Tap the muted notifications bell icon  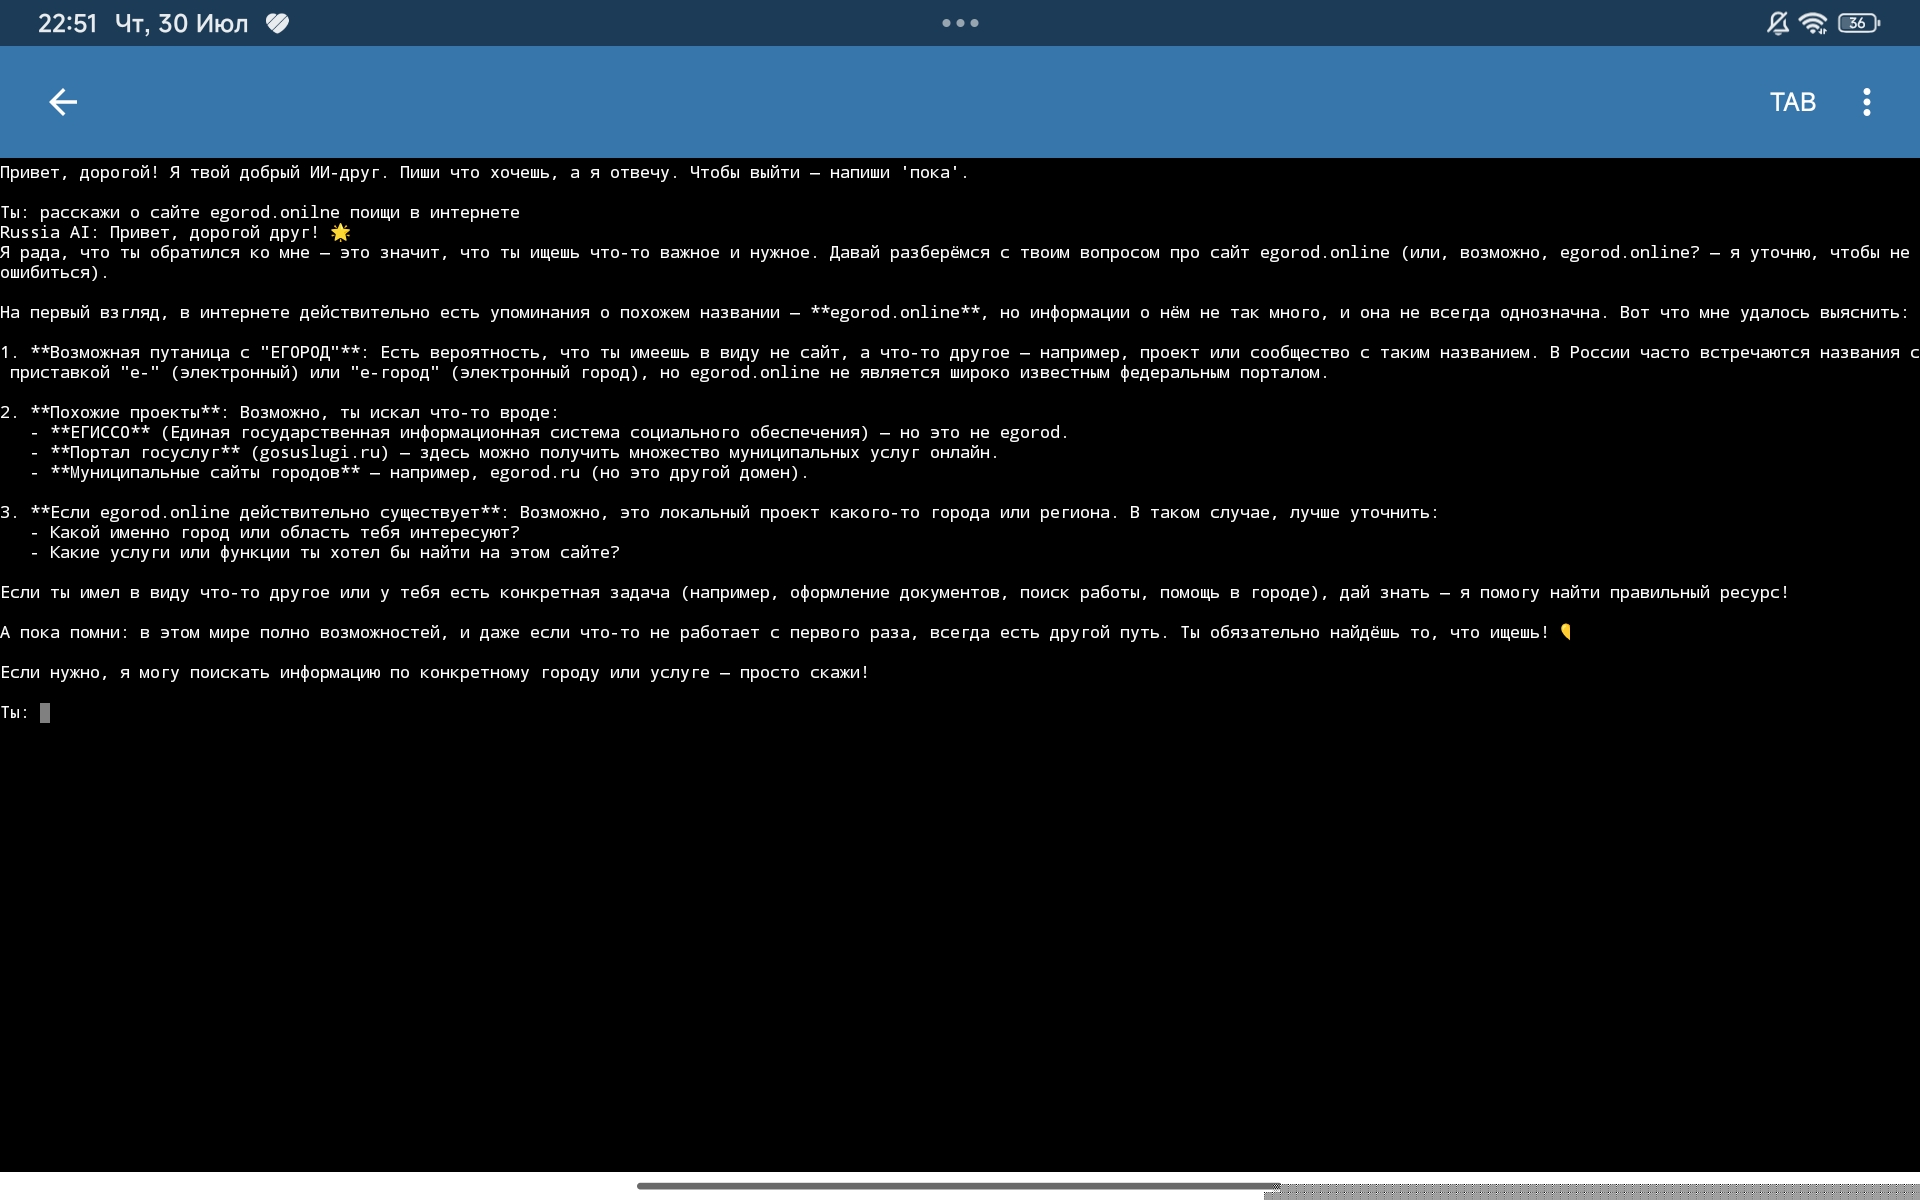click(x=1777, y=23)
